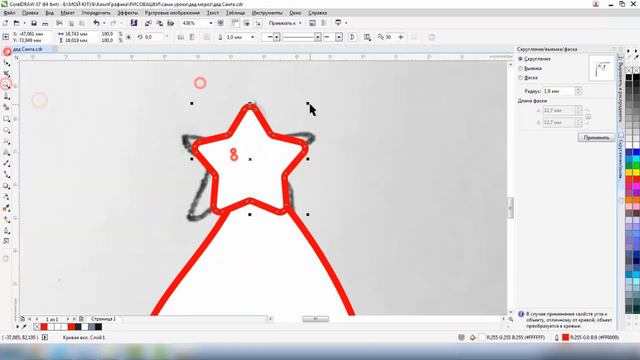640x360 pixels.
Task: Toggle lock ratio in property bar
Action: tap(129, 37)
